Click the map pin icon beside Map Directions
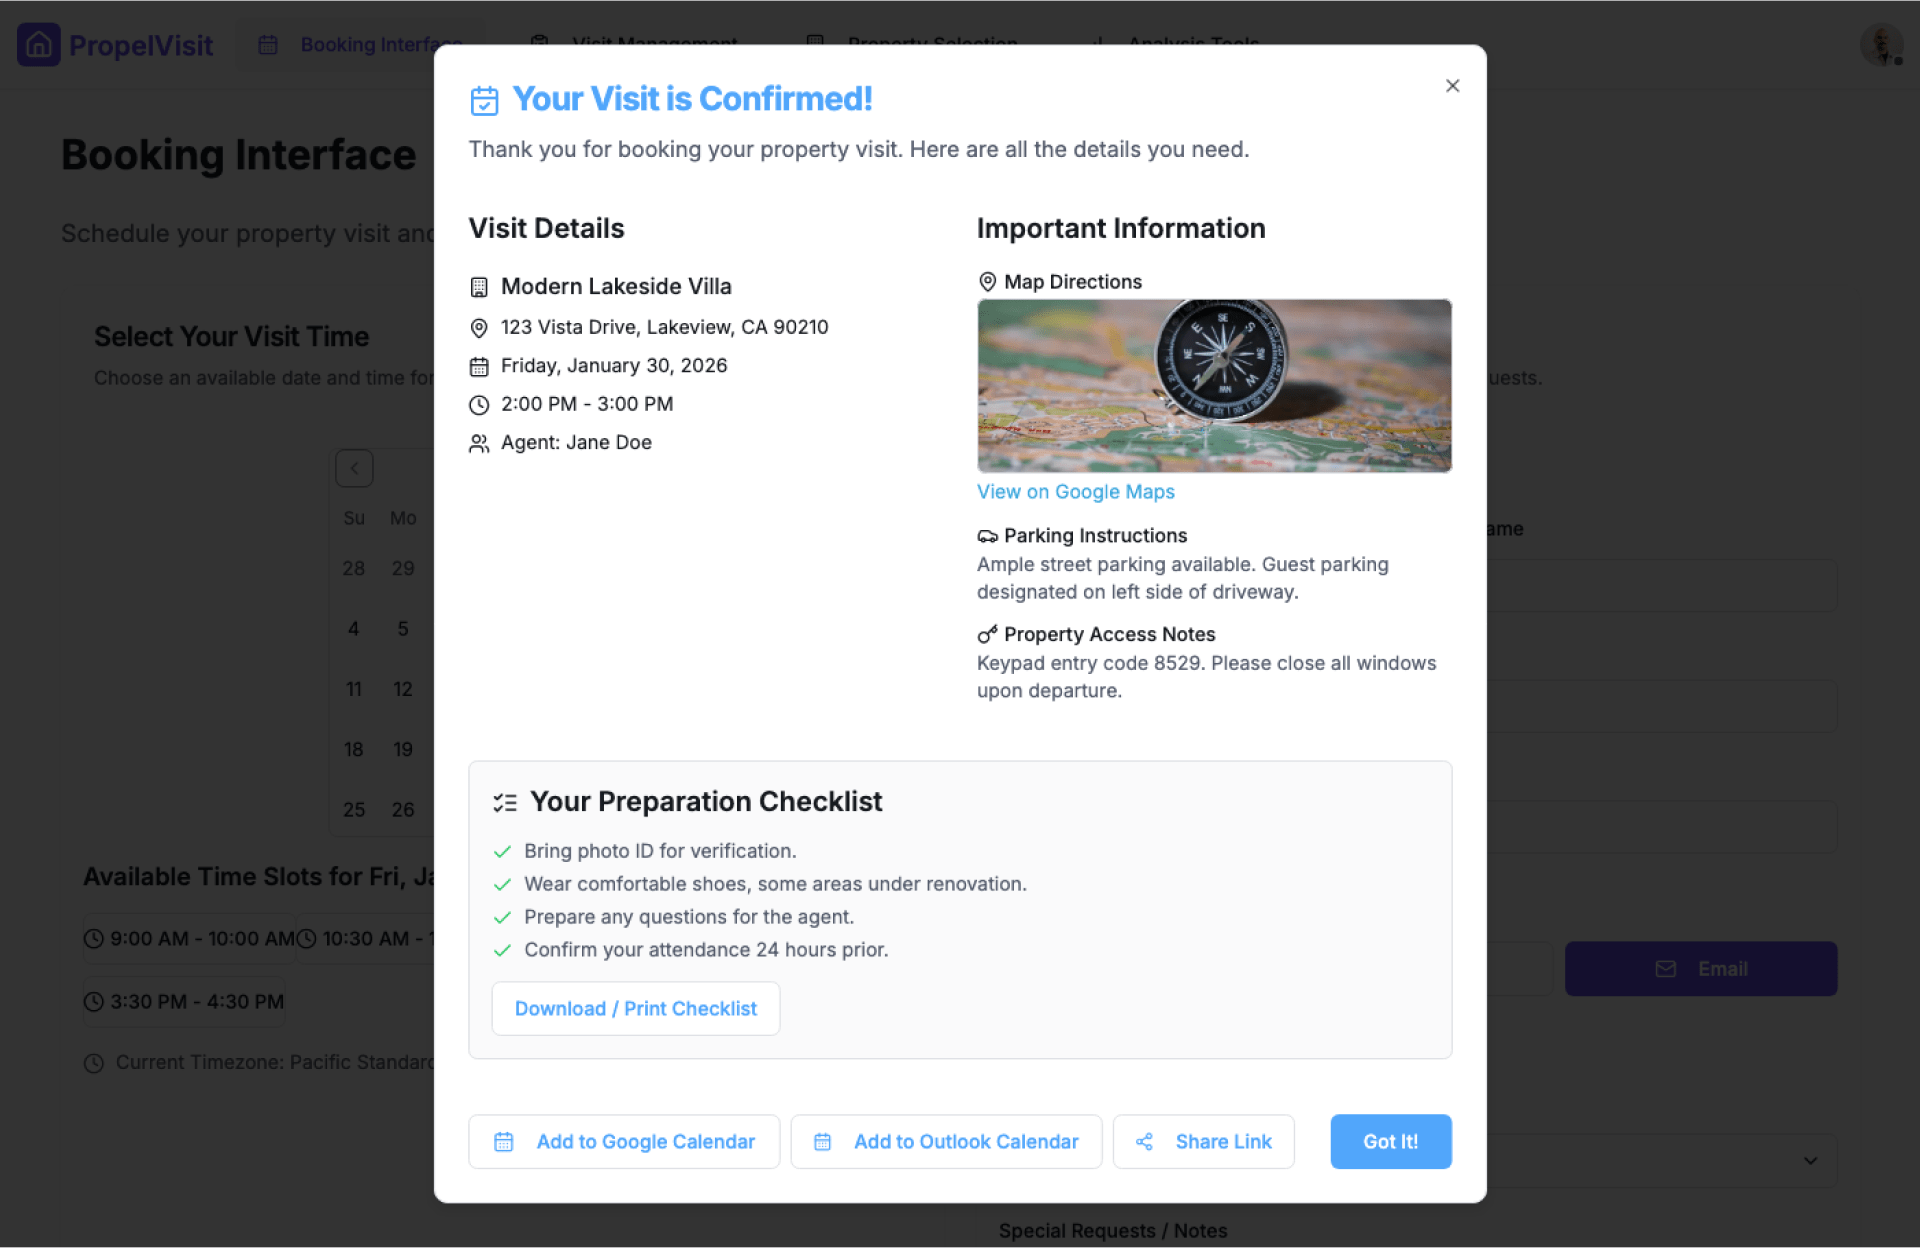The width and height of the screenshot is (1920, 1248). coord(987,282)
